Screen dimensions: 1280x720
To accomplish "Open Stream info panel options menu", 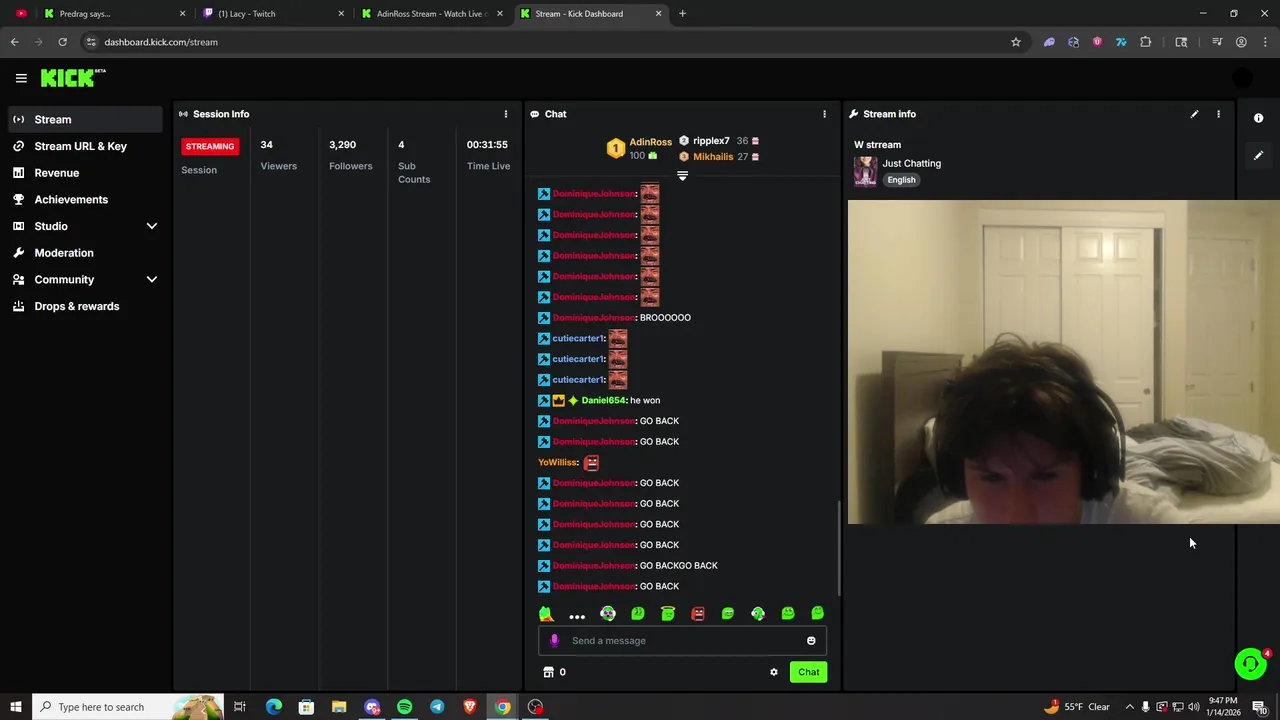I will click(1218, 114).
